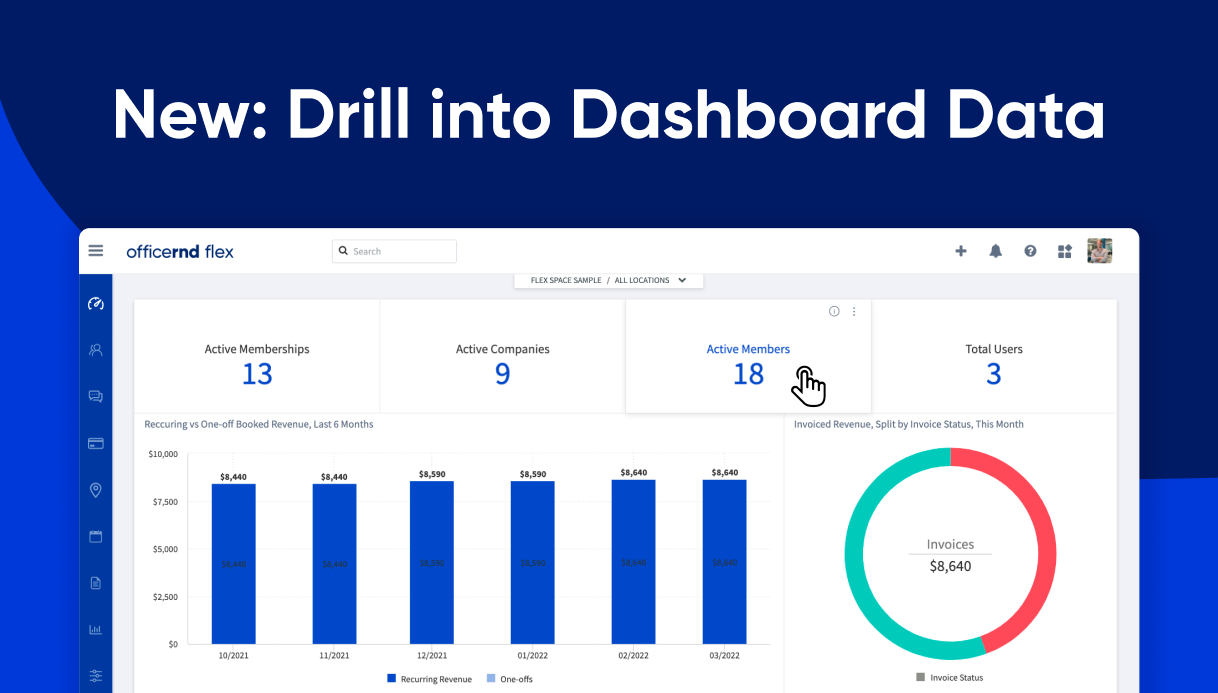Click the magnifier icon in the search box

point(343,251)
